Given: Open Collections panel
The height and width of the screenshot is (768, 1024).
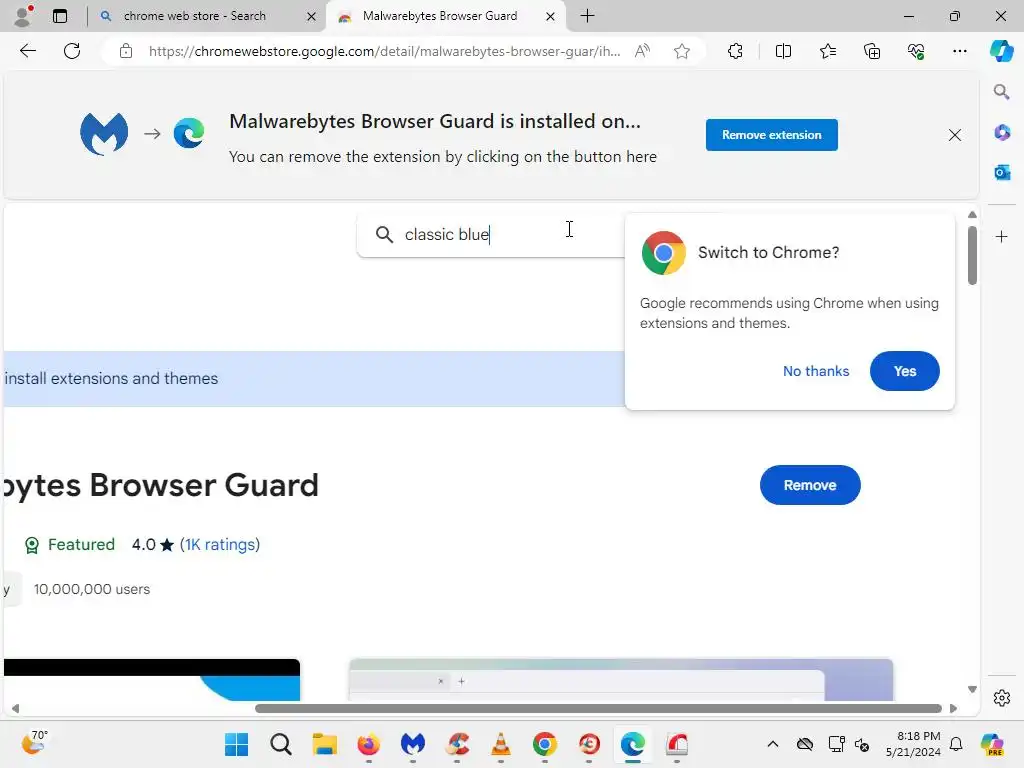Looking at the screenshot, I should pos(872,51).
